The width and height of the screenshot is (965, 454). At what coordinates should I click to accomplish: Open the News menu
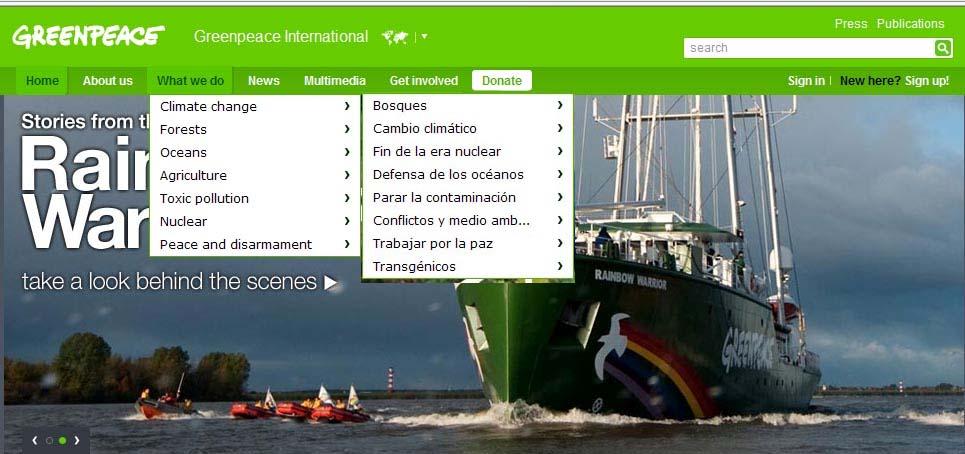pyautogui.click(x=263, y=81)
